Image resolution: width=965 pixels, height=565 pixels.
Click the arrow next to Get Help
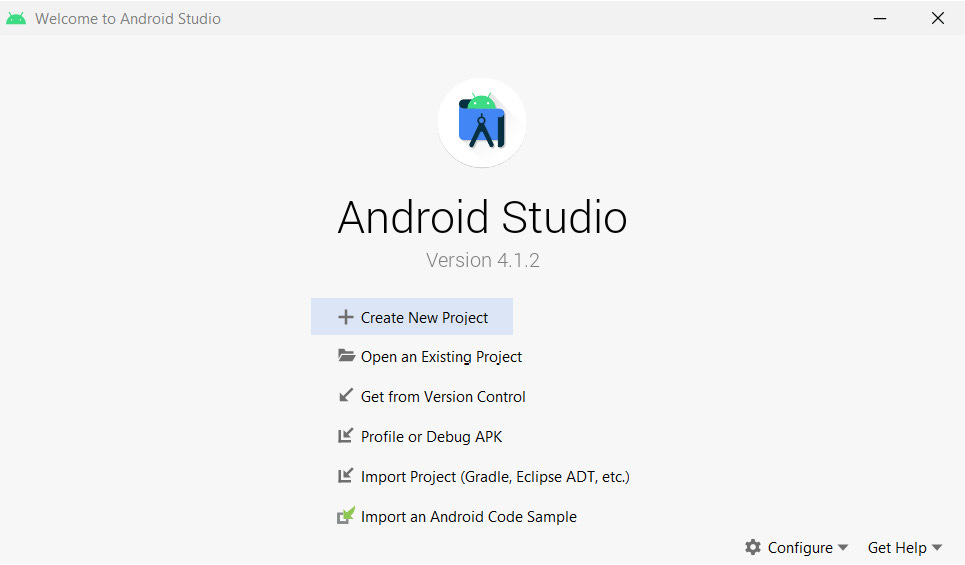pyautogui.click(x=937, y=547)
